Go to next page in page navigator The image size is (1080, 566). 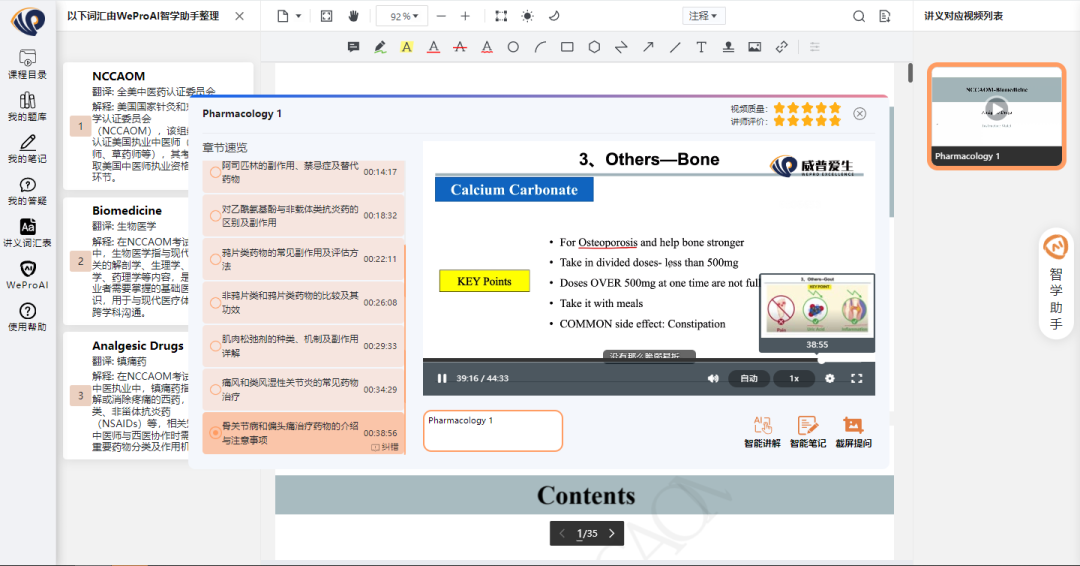pos(611,534)
